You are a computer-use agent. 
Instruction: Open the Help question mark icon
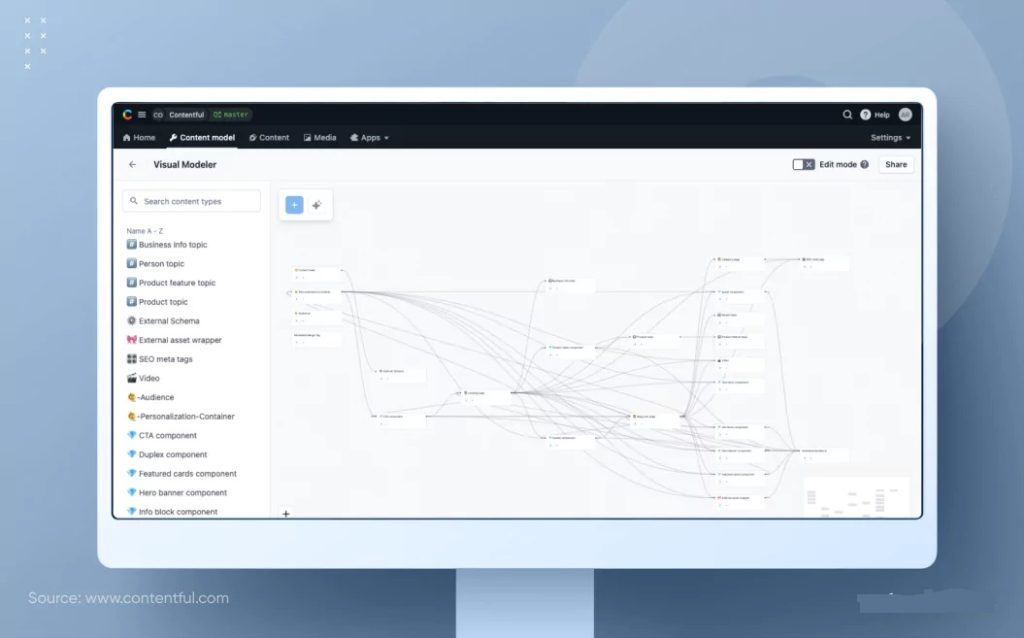coord(866,114)
